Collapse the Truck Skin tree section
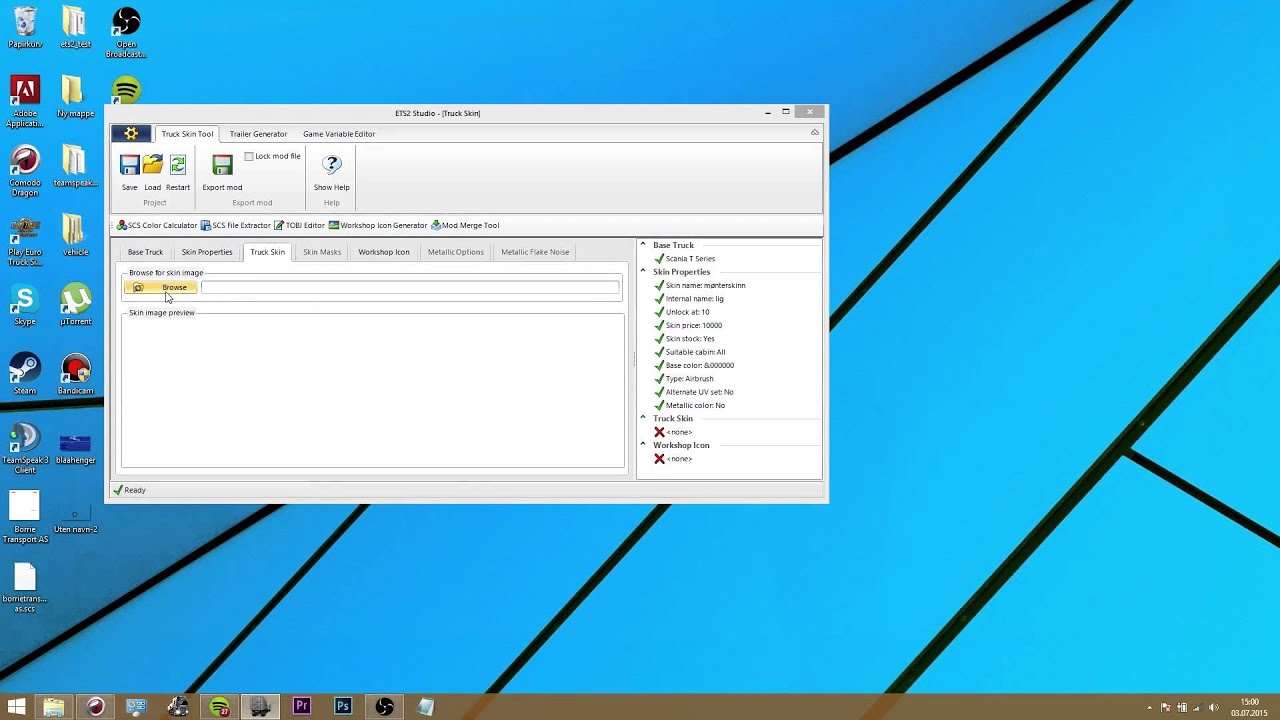 (x=643, y=418)
